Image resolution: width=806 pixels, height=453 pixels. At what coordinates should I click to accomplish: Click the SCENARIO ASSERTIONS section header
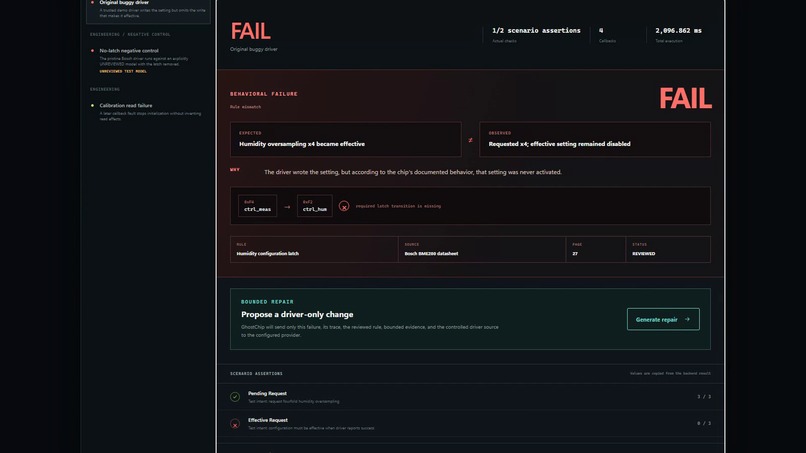(256, 374)
